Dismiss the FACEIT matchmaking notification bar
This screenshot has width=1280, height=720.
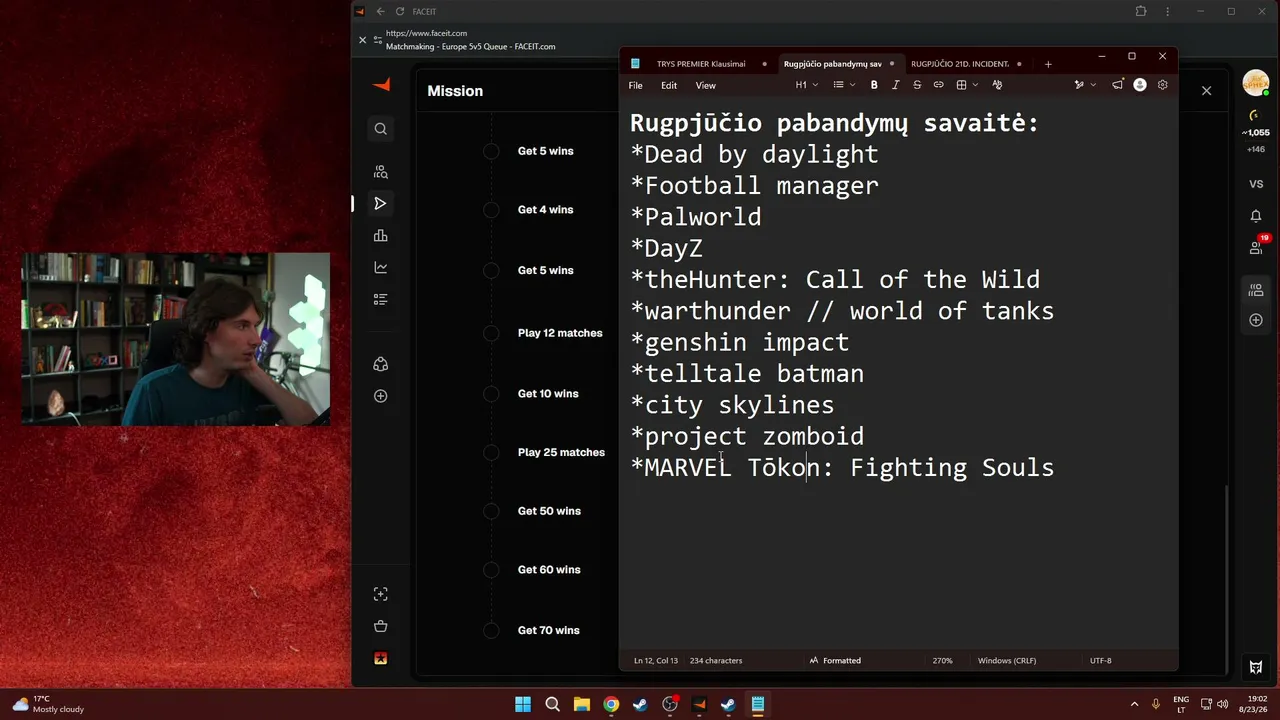tap(363, 40)
